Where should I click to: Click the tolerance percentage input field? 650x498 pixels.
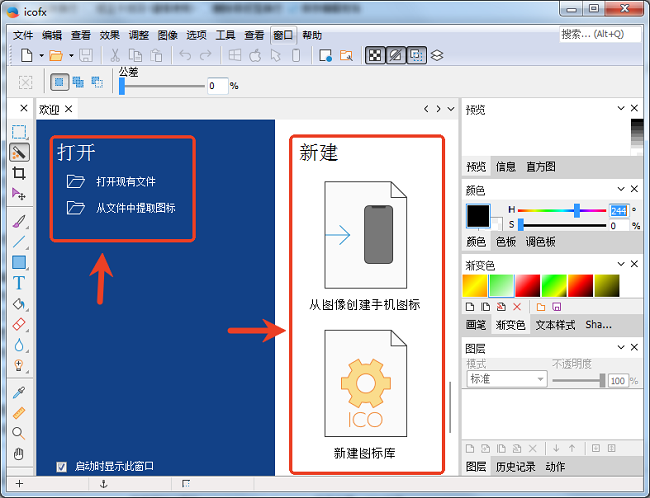[218, 86]
